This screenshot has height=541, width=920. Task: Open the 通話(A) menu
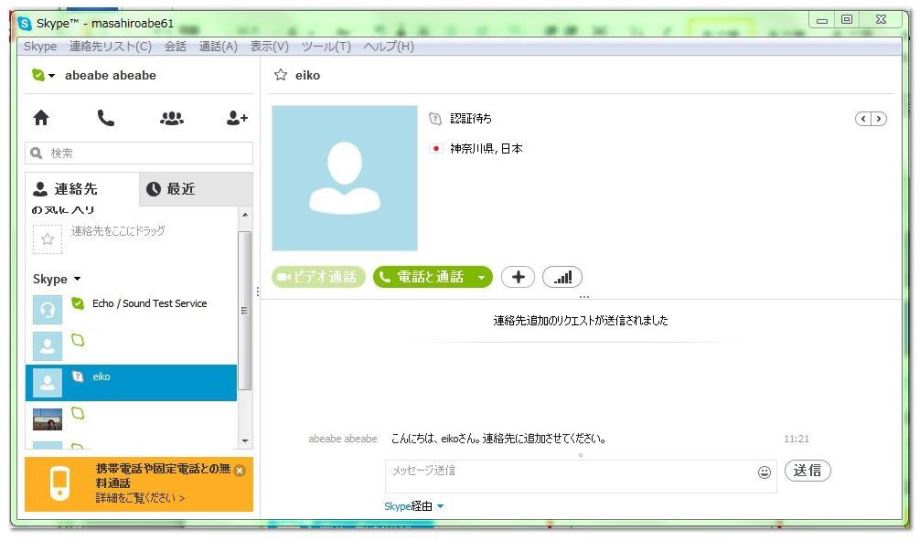point(218,46)
